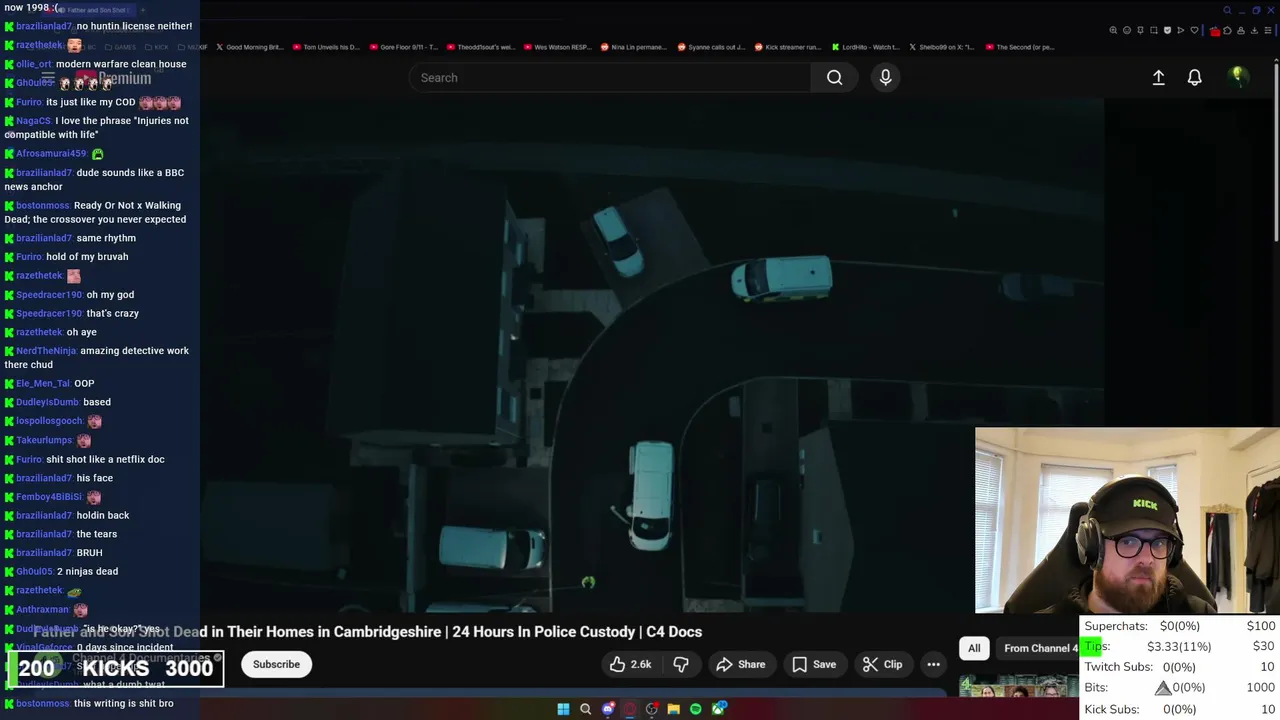
Task: Click the Bits goal row
Action: pyautogui.click(x=1180, y=688)
